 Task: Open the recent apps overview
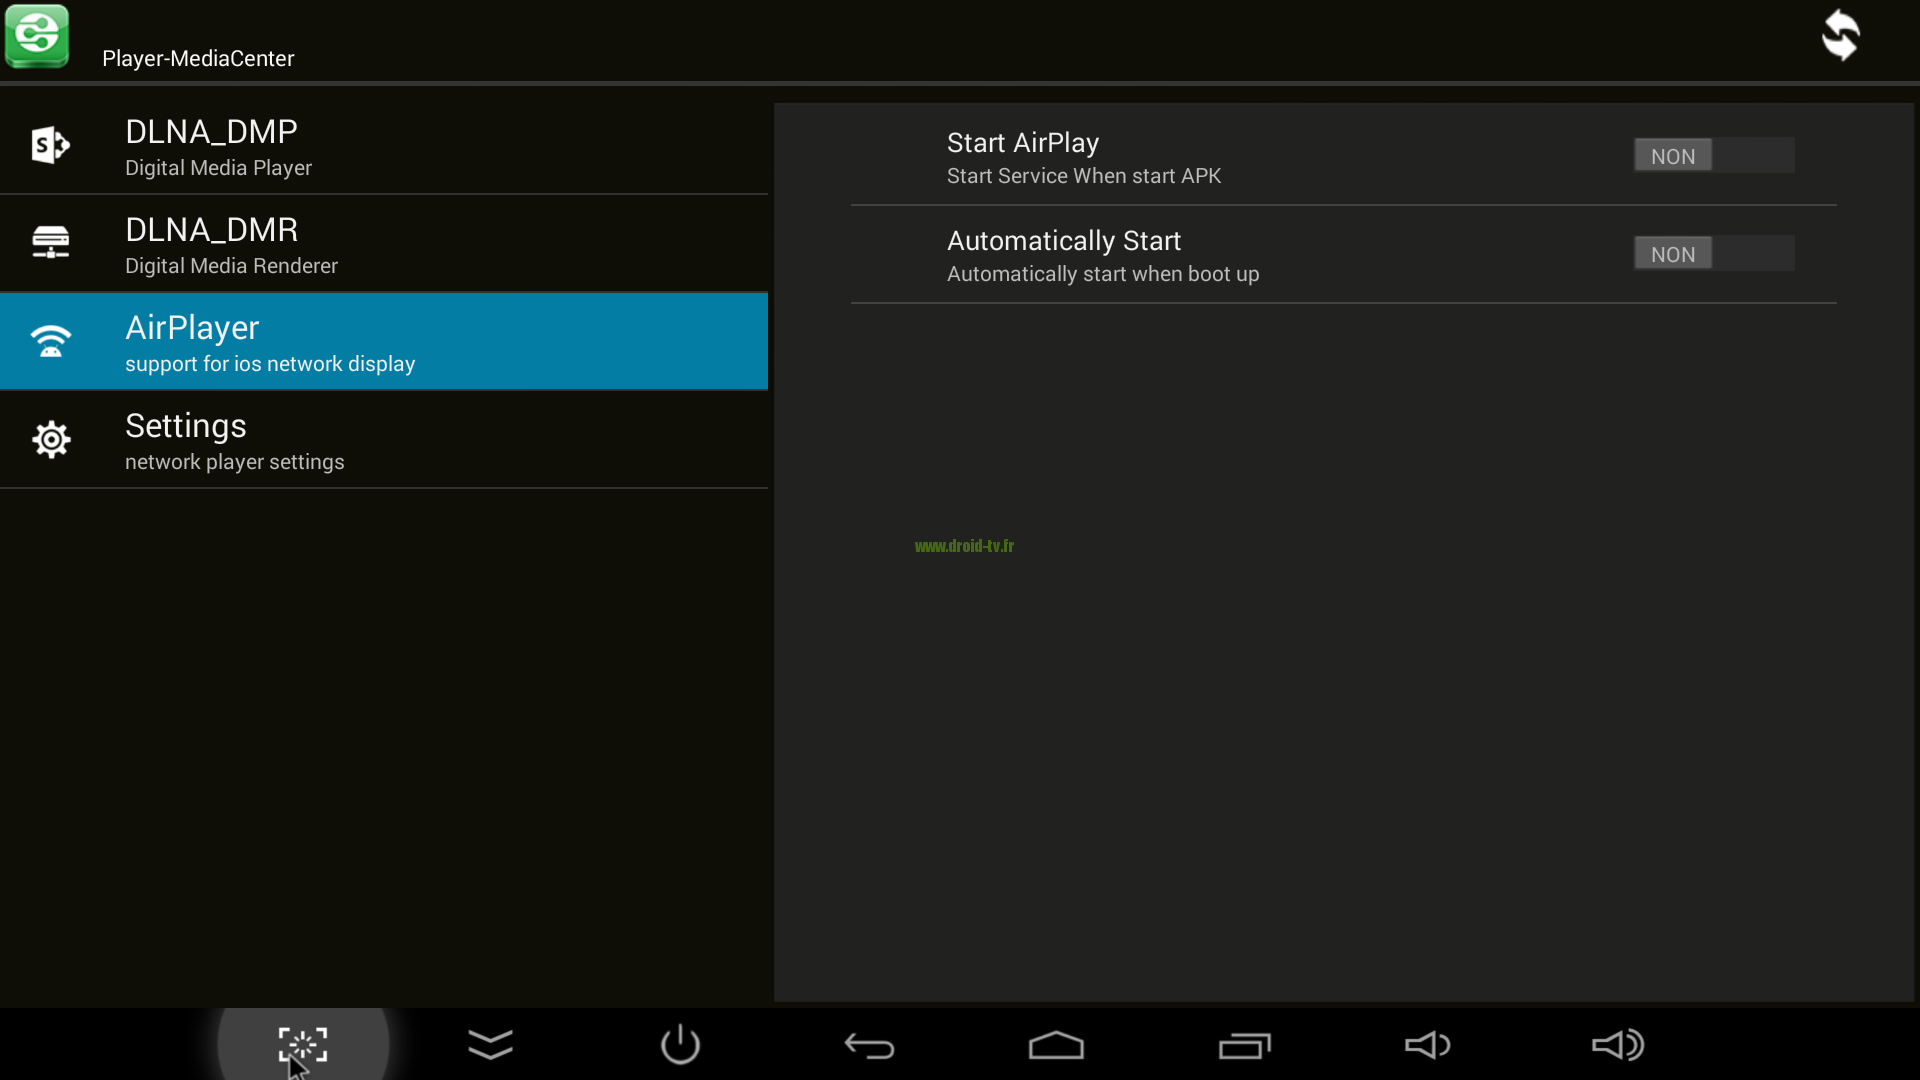[x=1245, y=1045]
